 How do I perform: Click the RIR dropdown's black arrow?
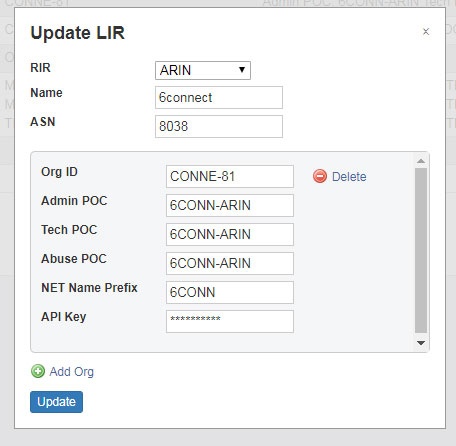242,70
